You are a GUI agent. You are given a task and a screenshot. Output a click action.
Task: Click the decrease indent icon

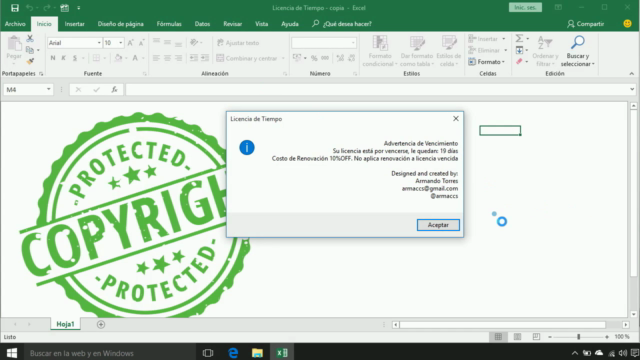194,58
